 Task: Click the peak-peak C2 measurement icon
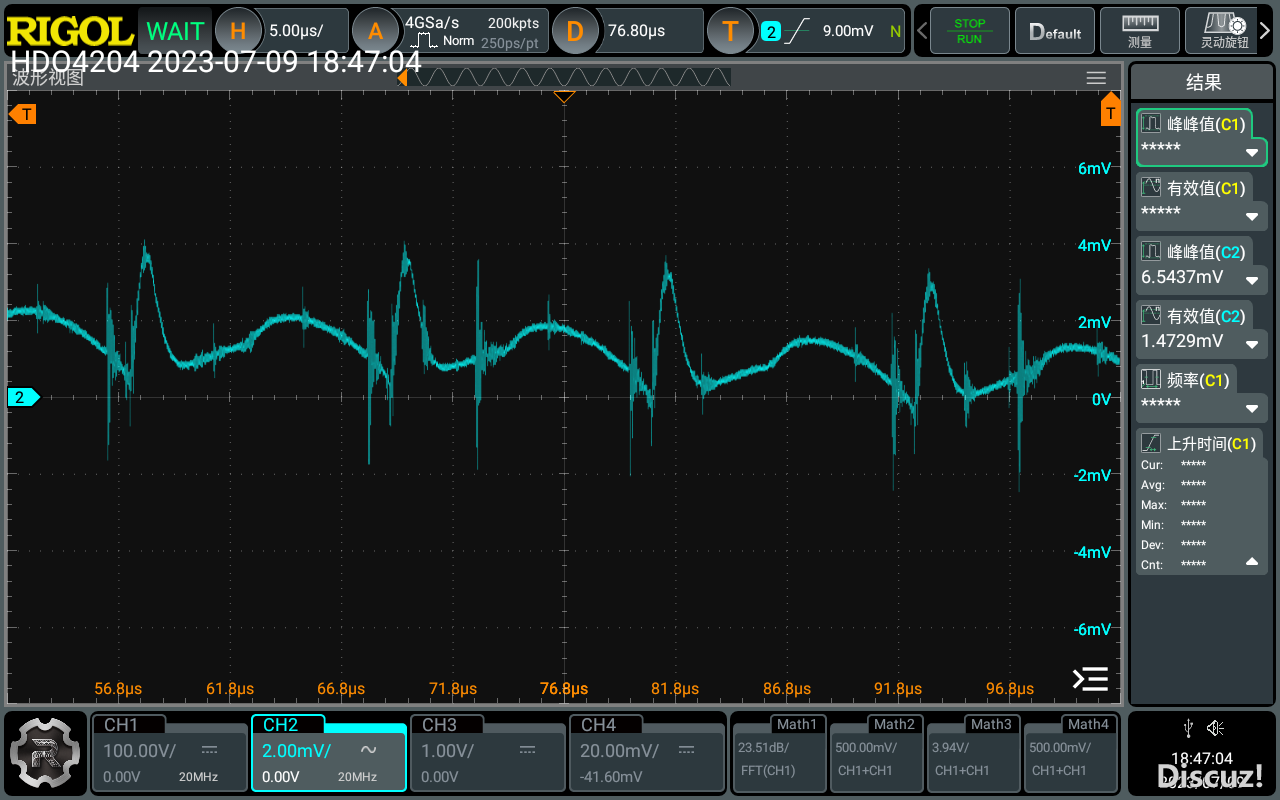coord(1151,252)
